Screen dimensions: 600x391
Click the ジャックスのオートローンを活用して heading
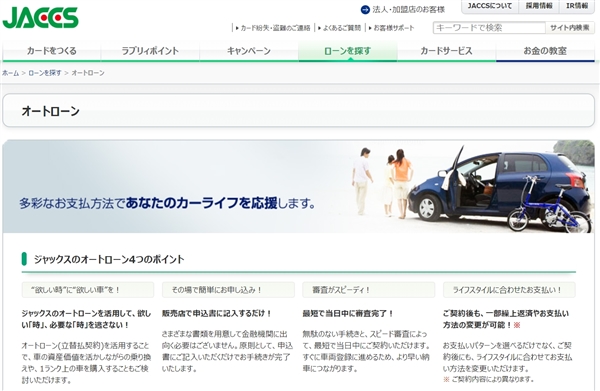pos(86,319)
